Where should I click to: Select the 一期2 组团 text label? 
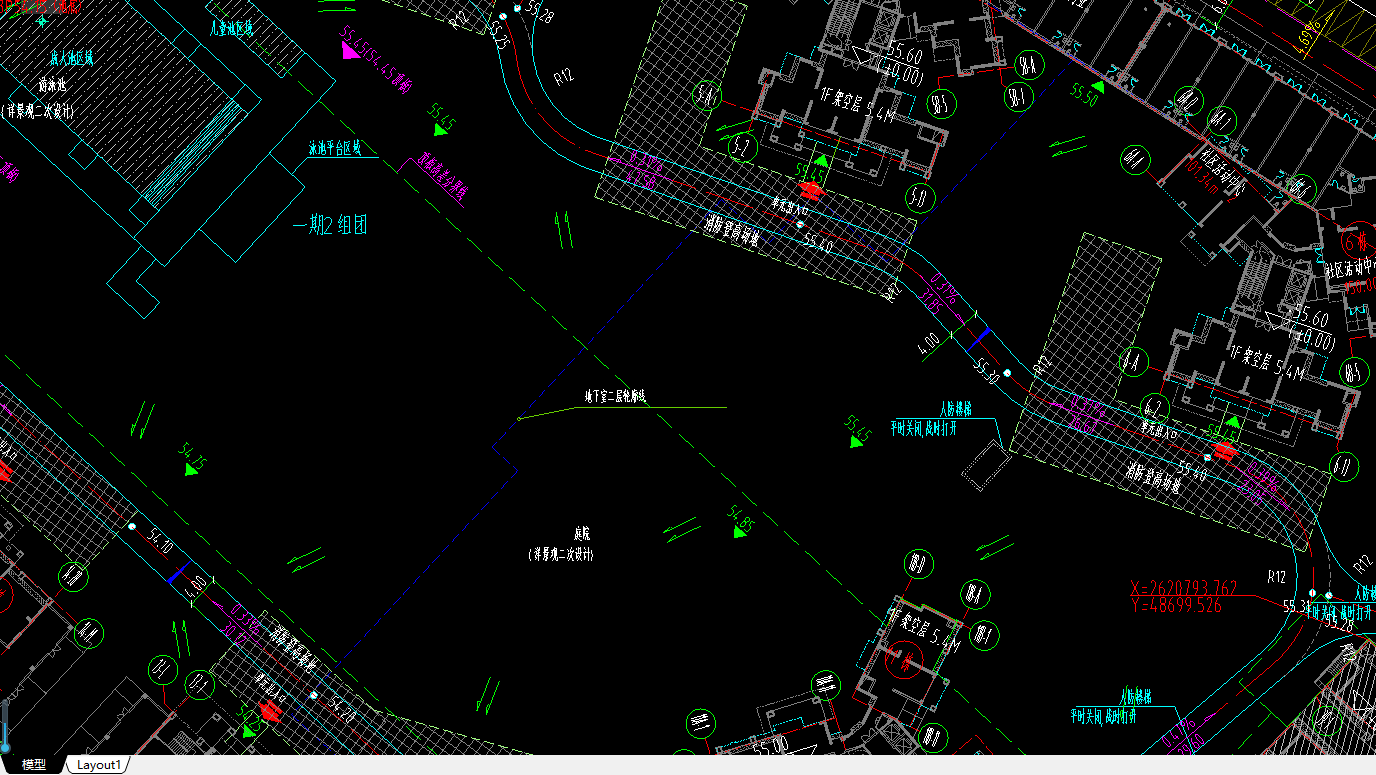tap(330, 226)
